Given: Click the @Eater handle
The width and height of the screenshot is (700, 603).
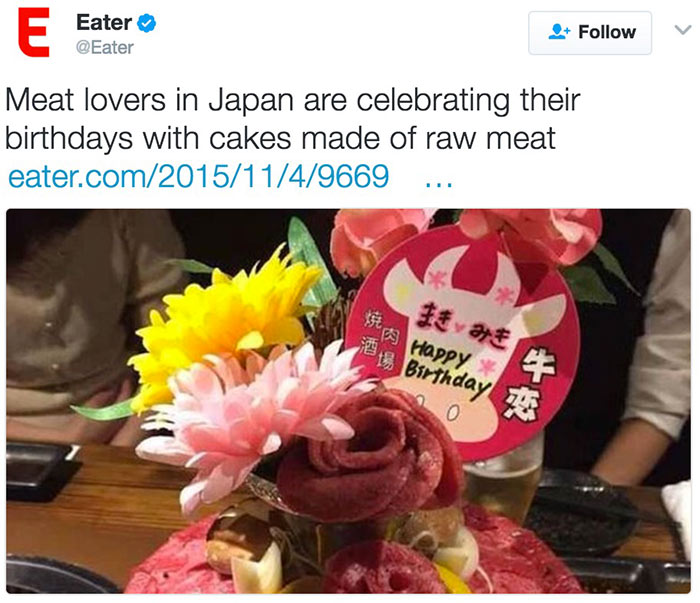Looking at the screenshot, I should 105,47.
